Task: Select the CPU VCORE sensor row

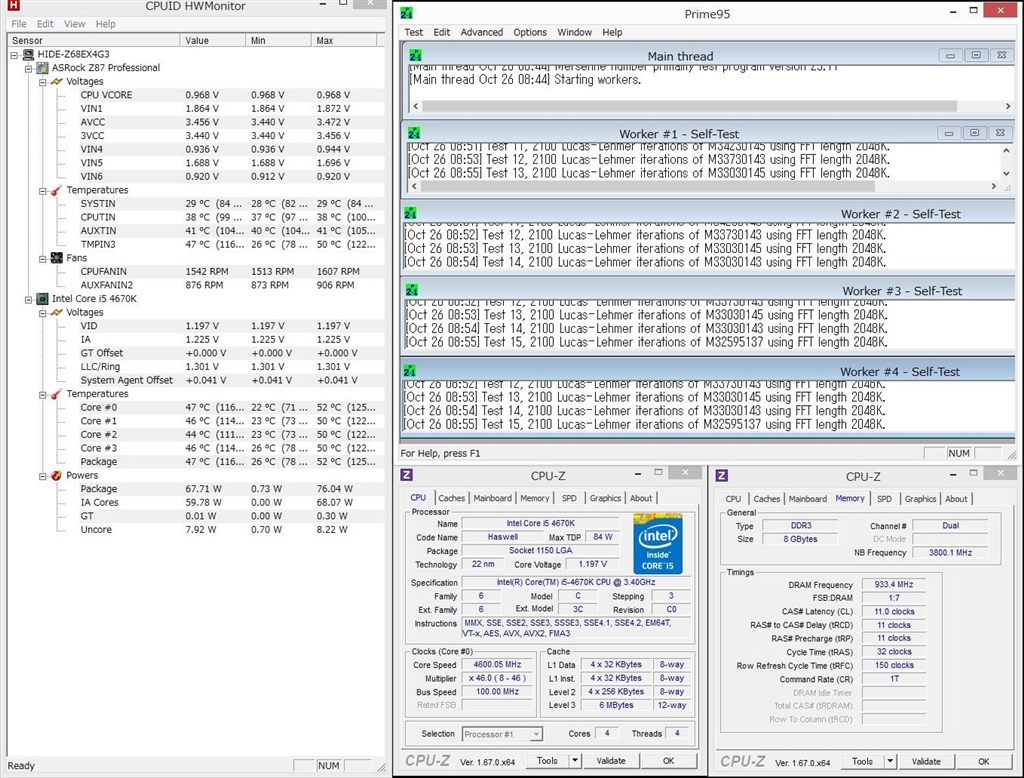Action: [x=106, y=95]
